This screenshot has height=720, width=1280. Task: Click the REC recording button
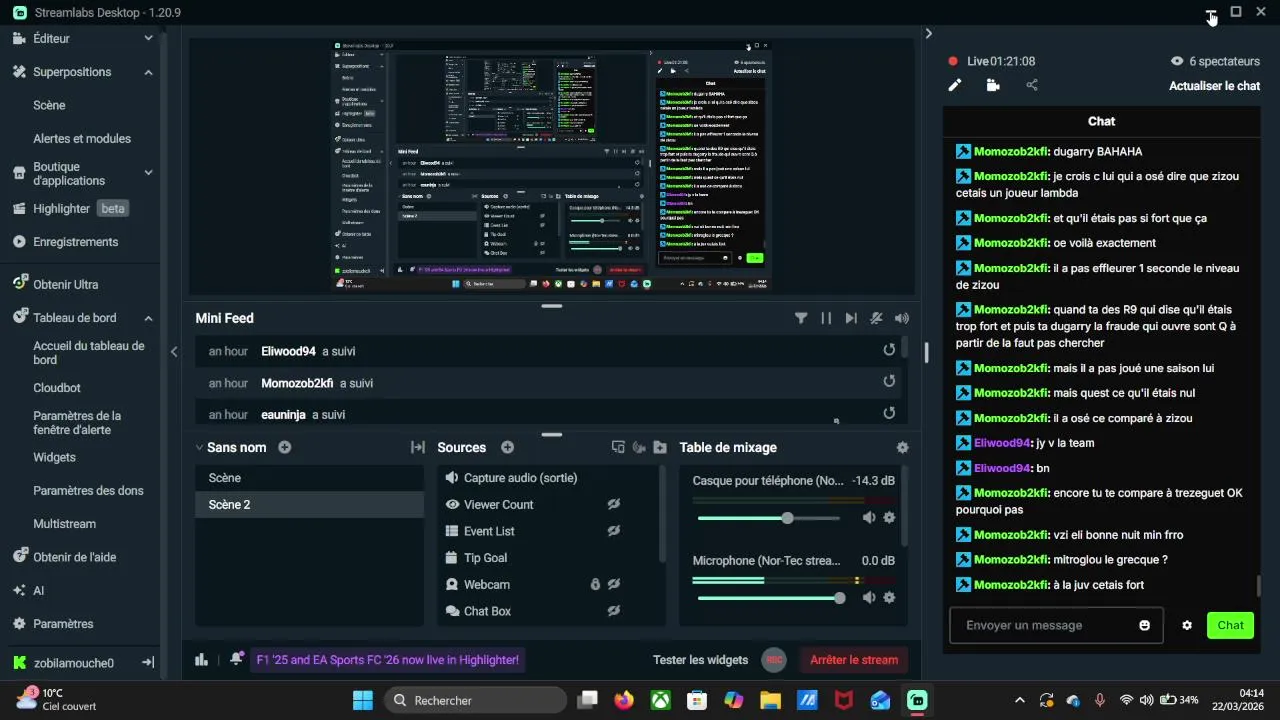tap(773, 660)
